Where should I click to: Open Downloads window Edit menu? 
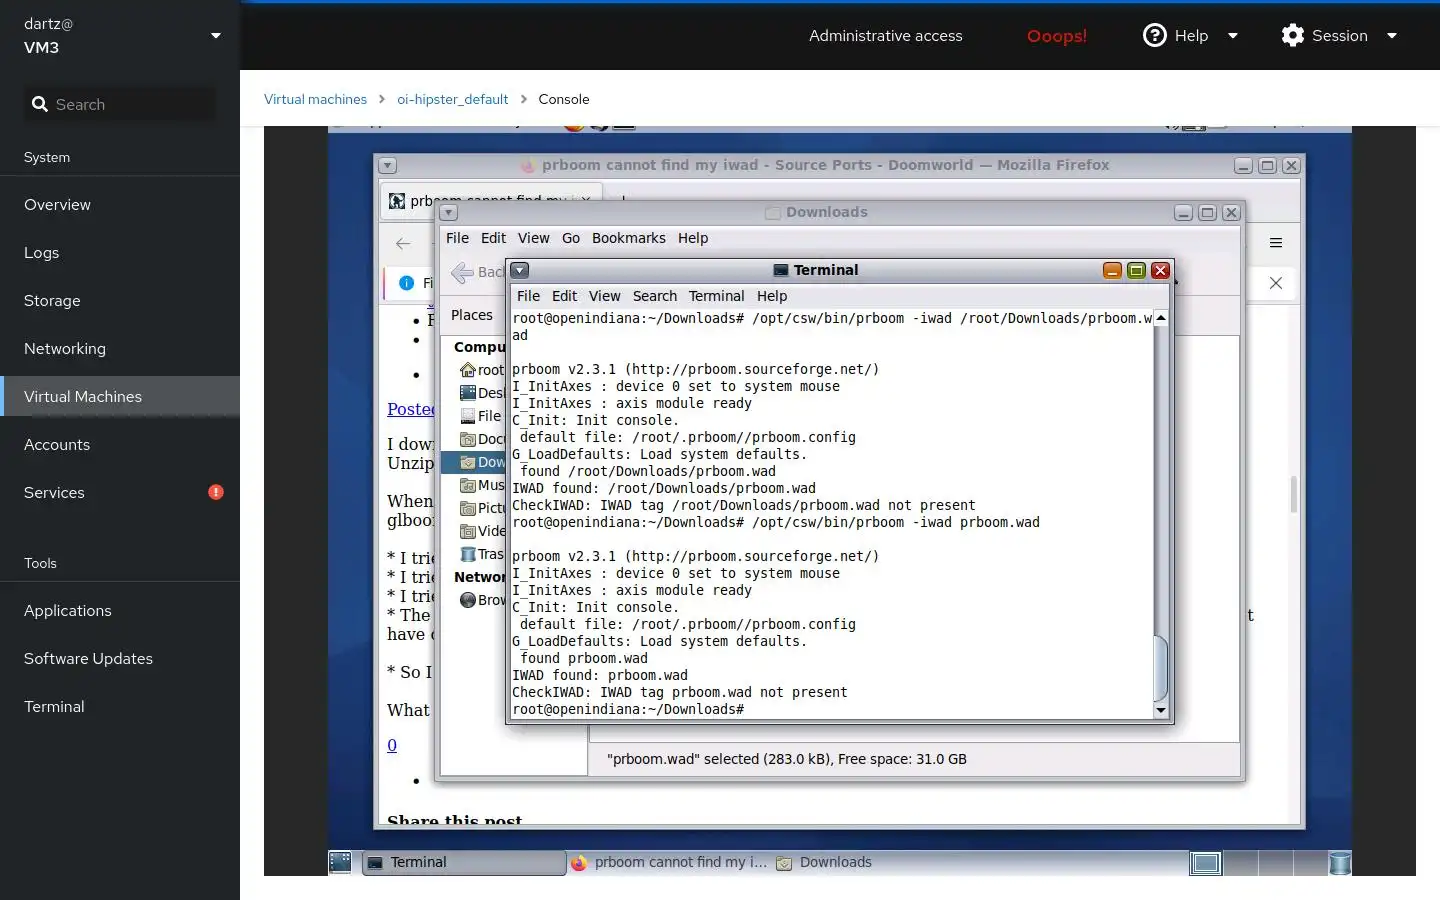pos(493,238)
